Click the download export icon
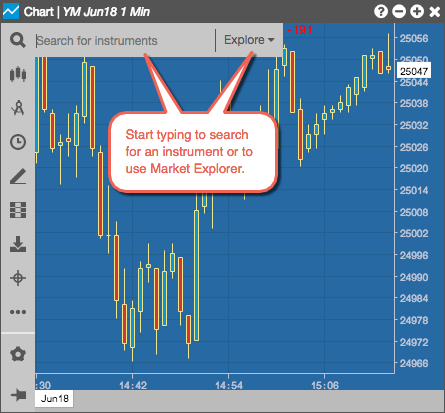Viewport: 445px width, 413px height. point(18,244)
